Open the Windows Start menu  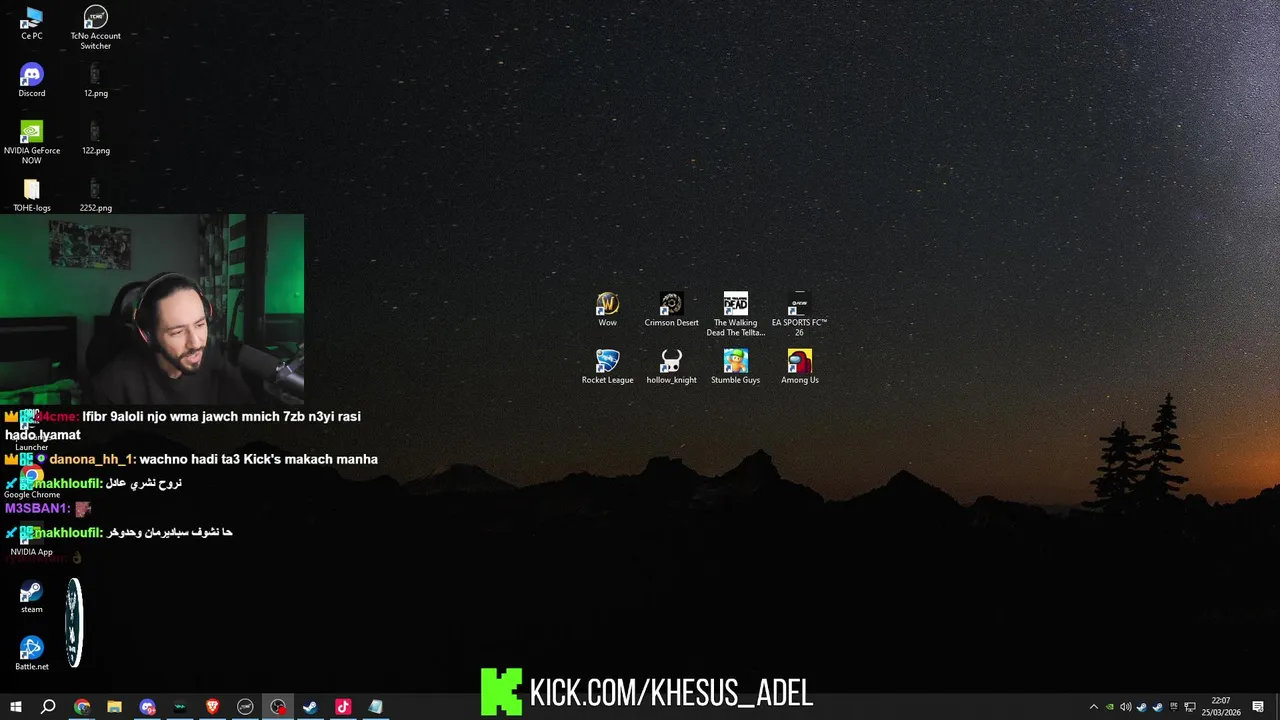click(16, 707)
